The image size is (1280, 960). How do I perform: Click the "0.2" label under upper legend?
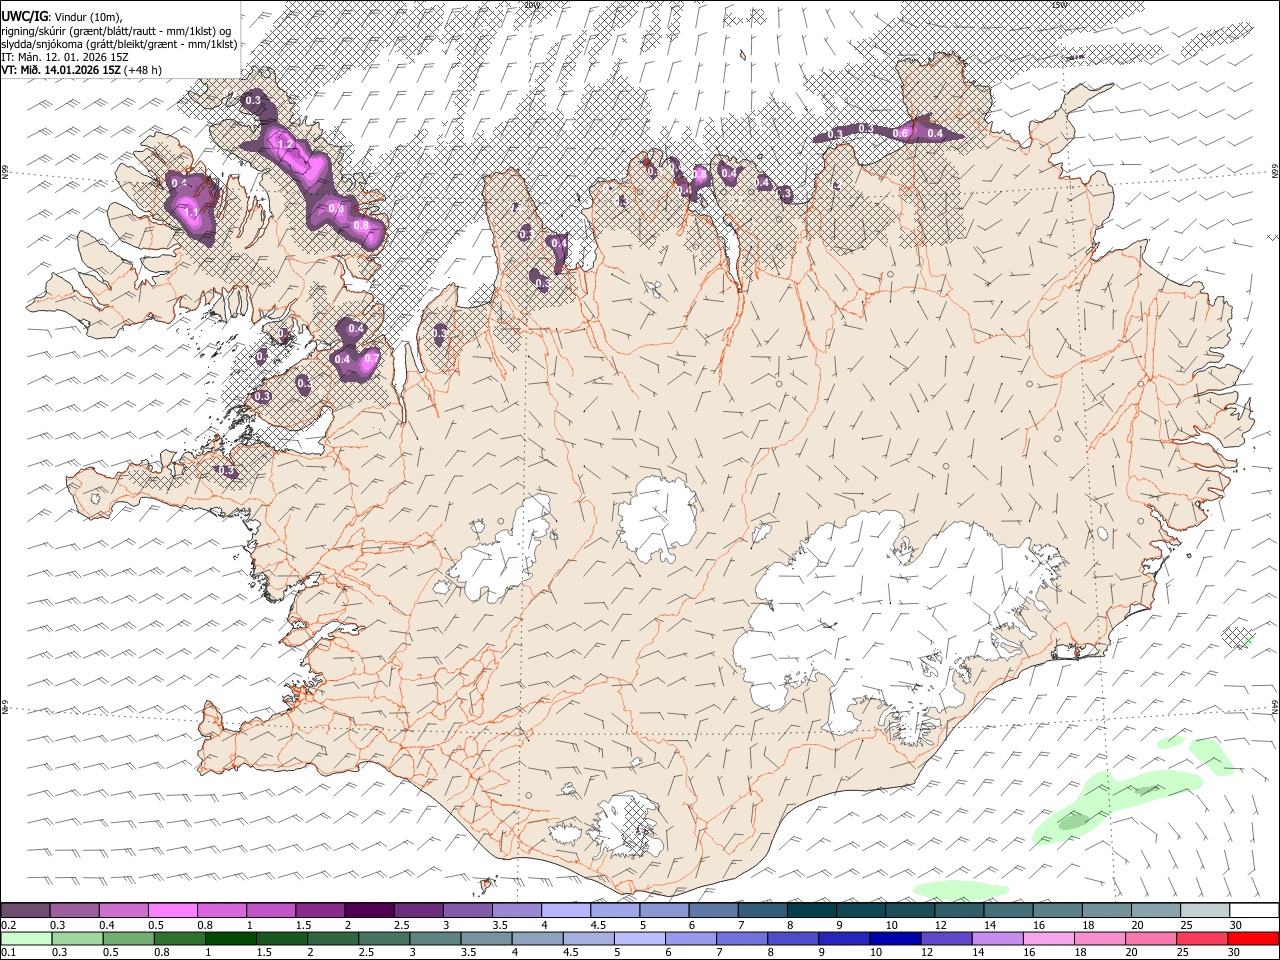pyautogui.click(x=9, y=925)
